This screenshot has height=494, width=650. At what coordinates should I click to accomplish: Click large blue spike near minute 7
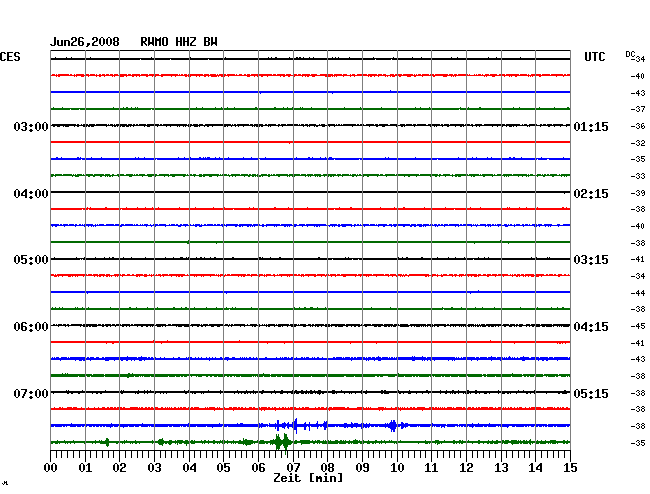click(x=296, y=426)
